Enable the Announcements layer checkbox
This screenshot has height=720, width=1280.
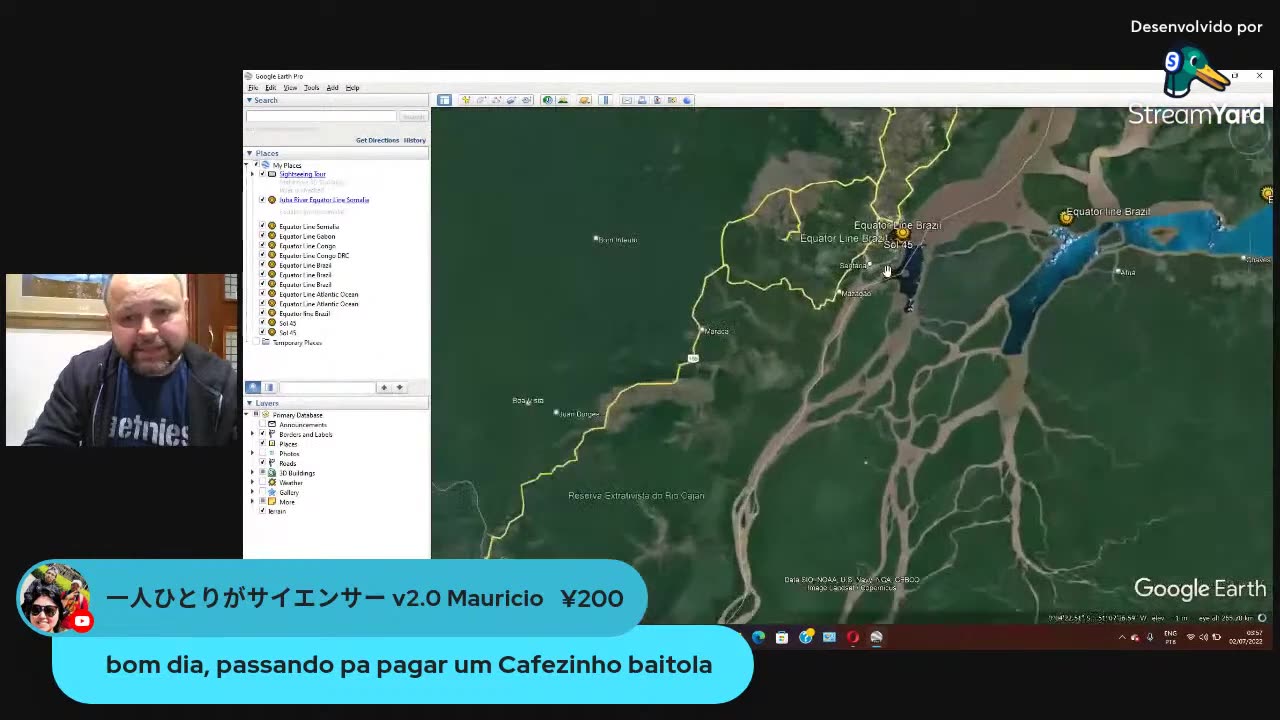click(x=263, y=425)
